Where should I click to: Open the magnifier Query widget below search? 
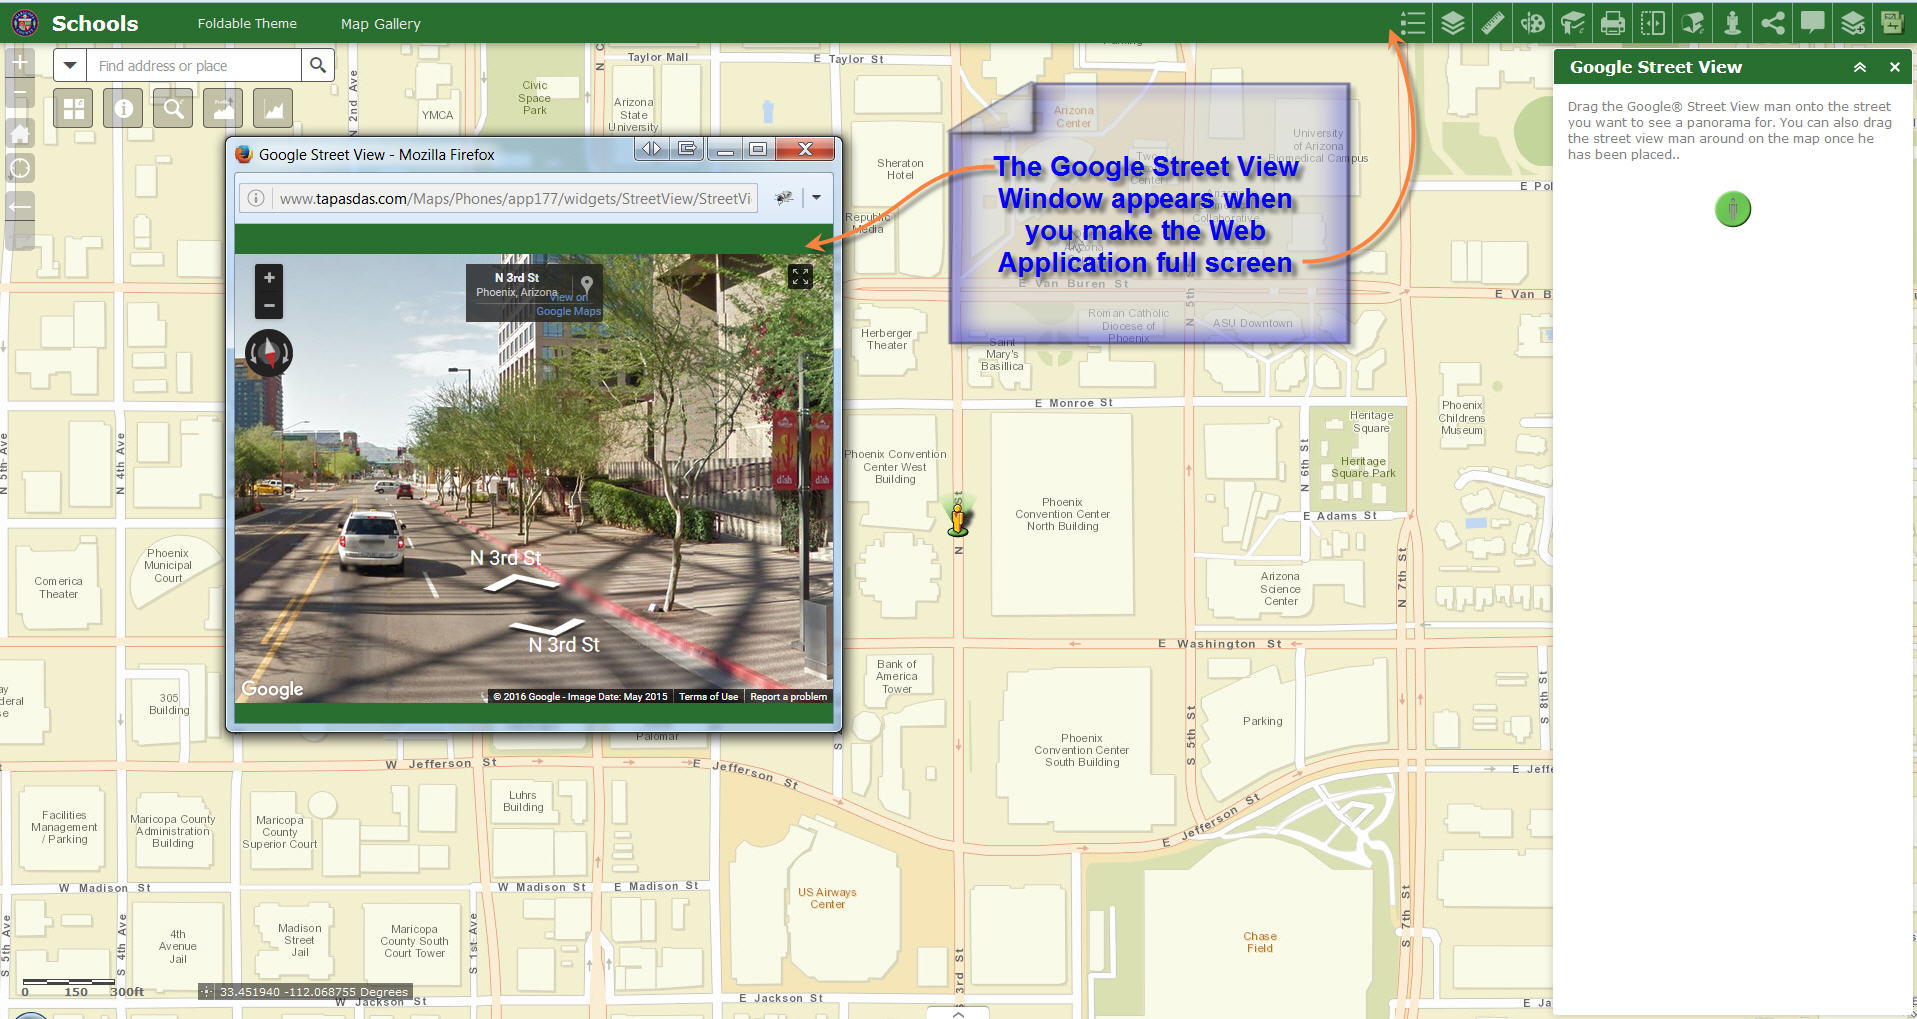point(173,108)
